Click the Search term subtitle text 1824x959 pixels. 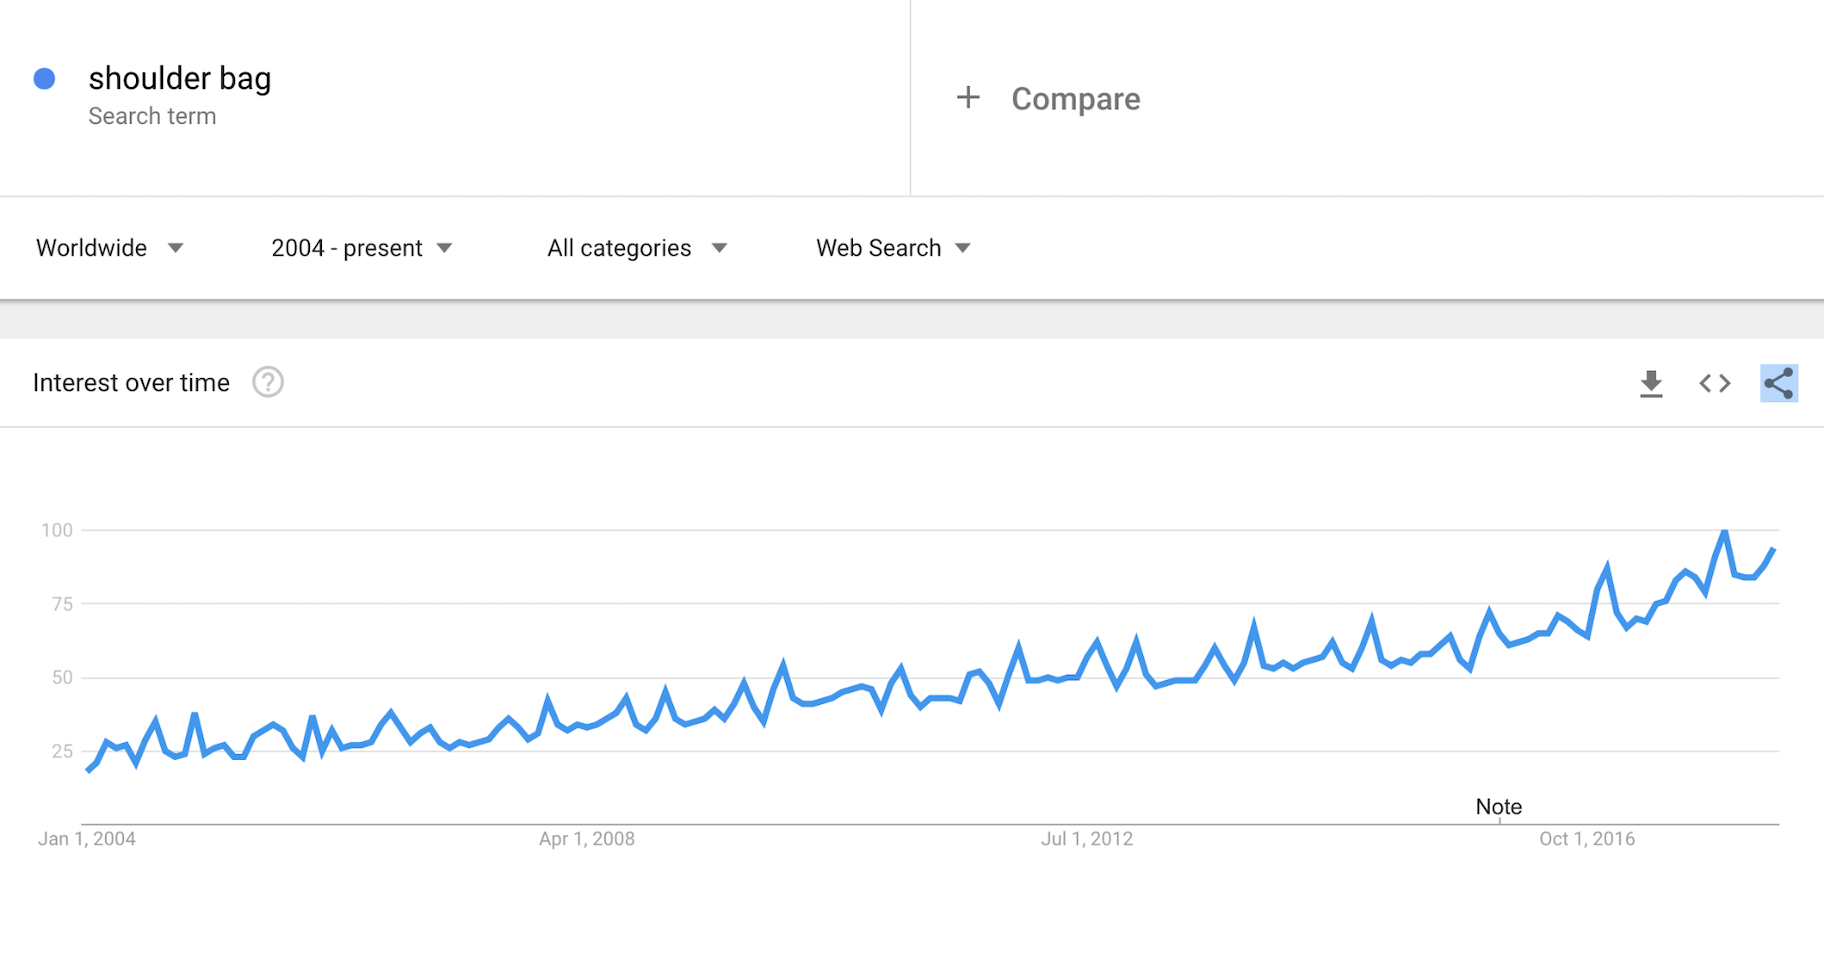click(152, 116)
